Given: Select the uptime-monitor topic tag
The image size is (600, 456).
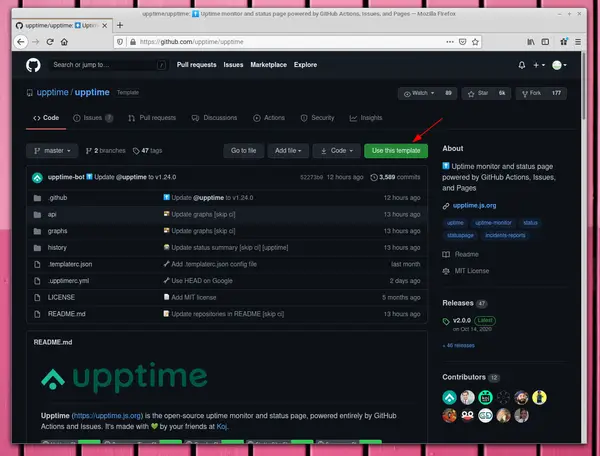Looking at the screenshot, I should pyautogui.click(x=495, y=222).
